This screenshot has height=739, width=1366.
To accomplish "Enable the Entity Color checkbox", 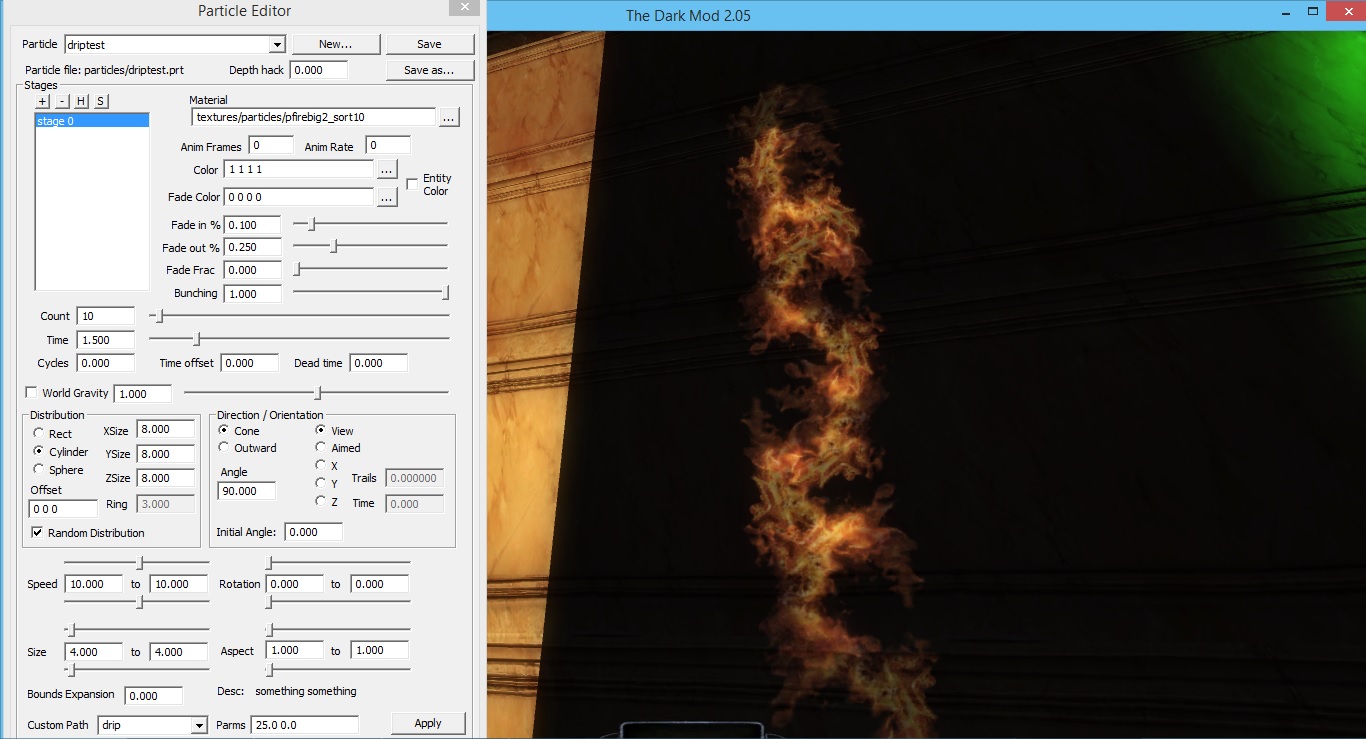I will [412, 184].
